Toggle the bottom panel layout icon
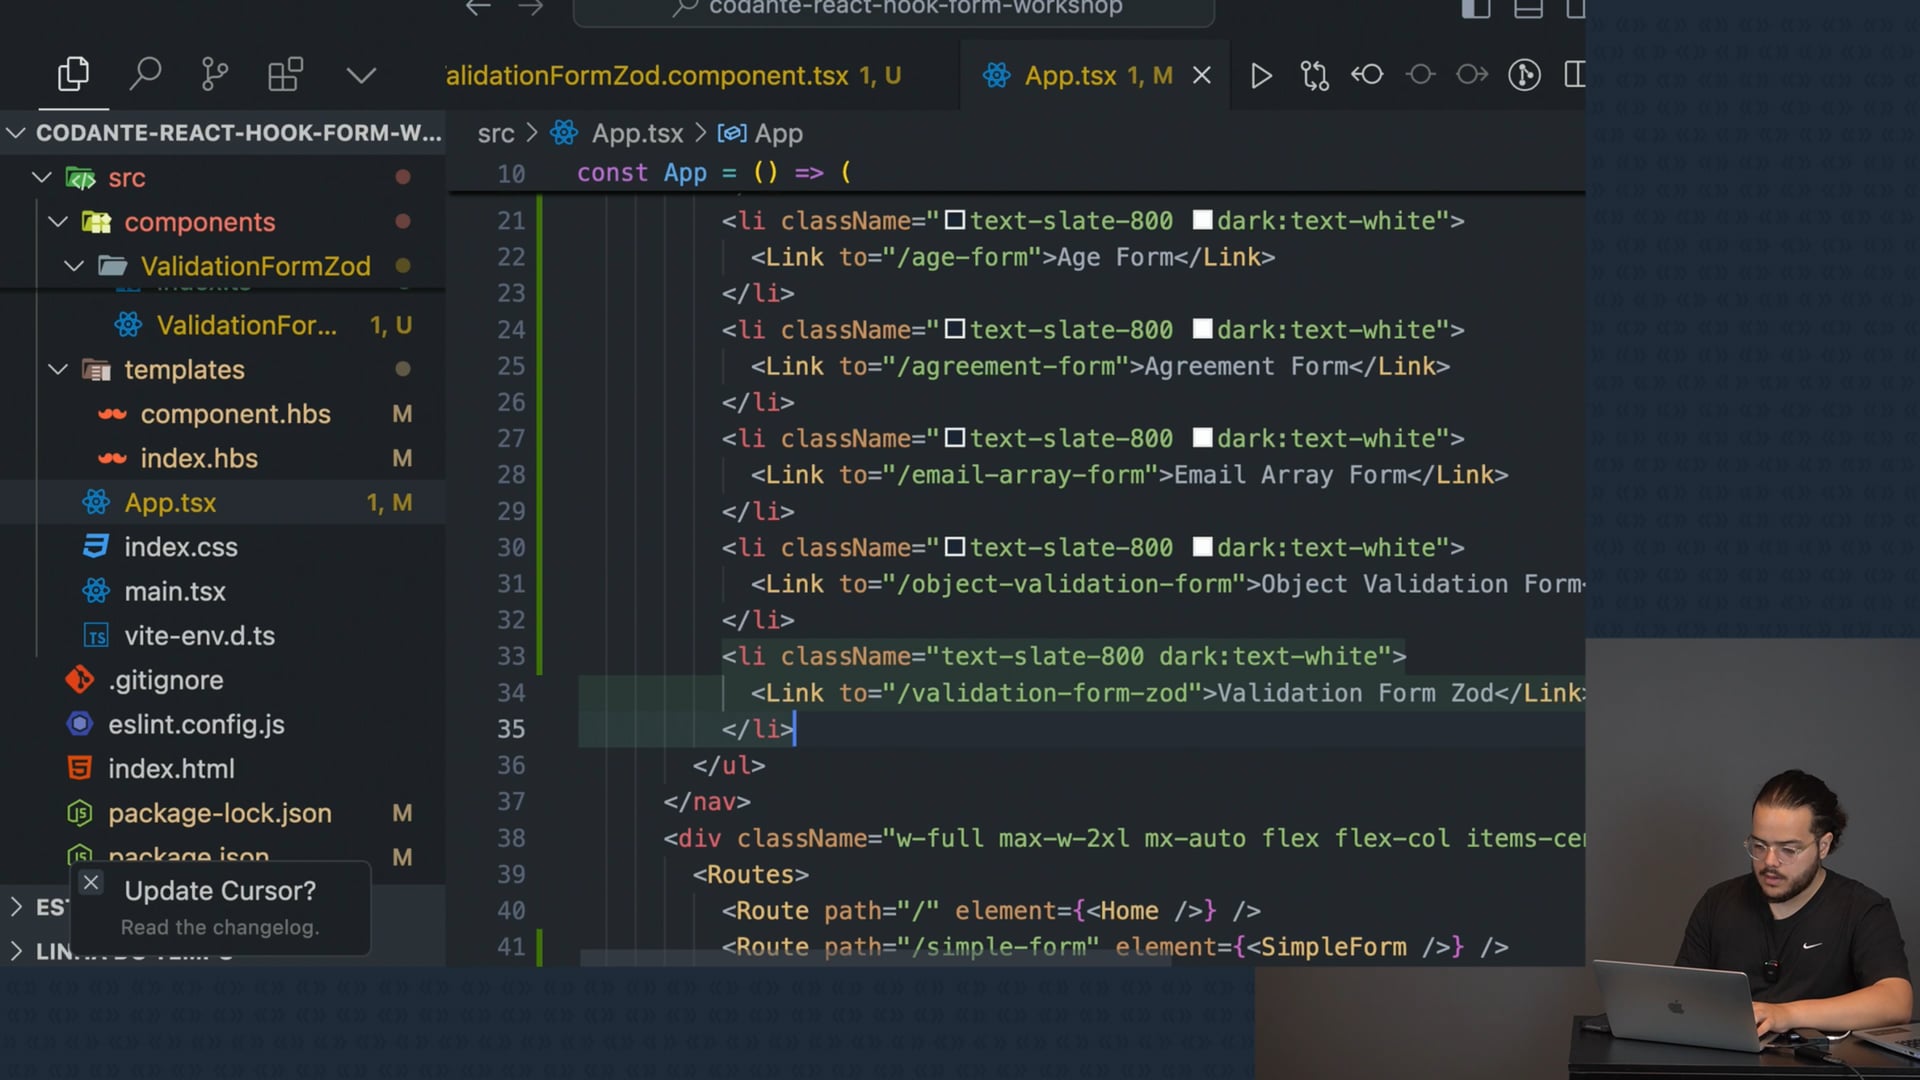The width and height of the screenshot is (1920, 1080). point(1528,9)
